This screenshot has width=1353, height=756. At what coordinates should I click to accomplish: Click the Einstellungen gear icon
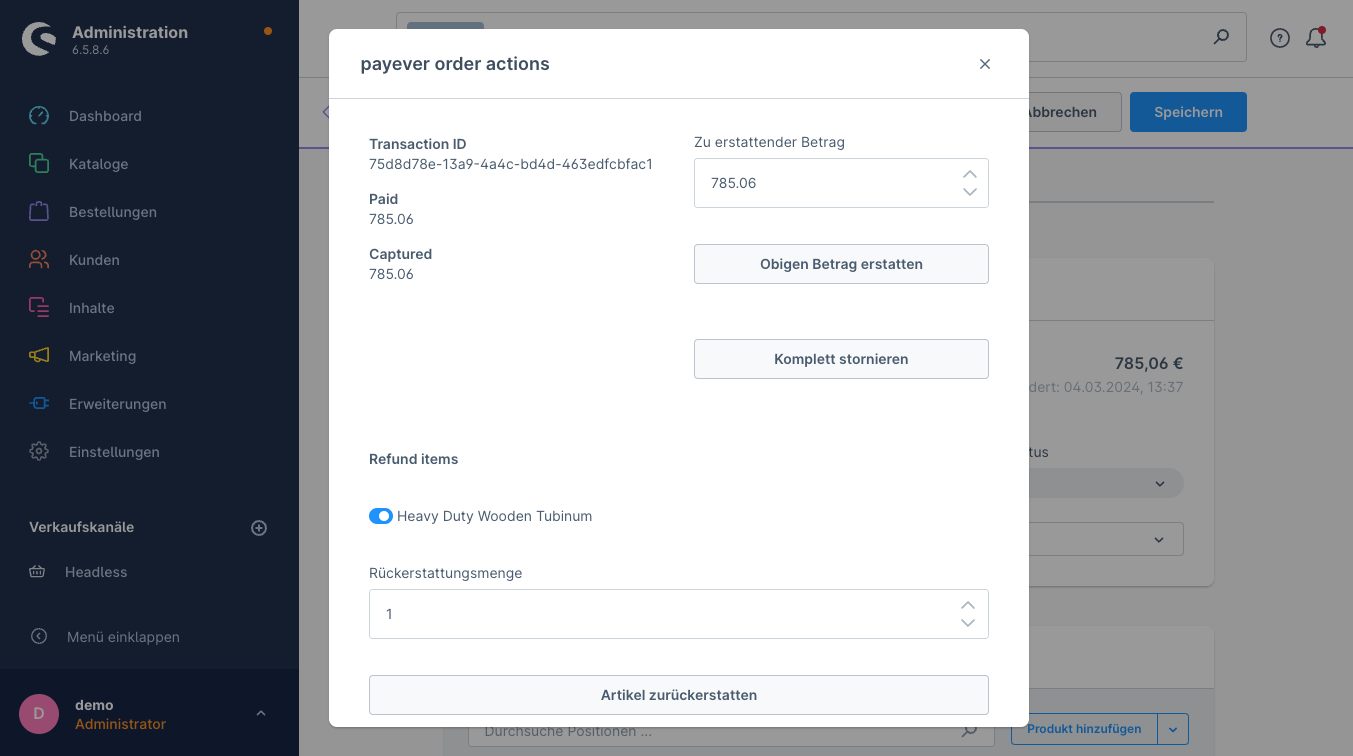tap(39, 452)
